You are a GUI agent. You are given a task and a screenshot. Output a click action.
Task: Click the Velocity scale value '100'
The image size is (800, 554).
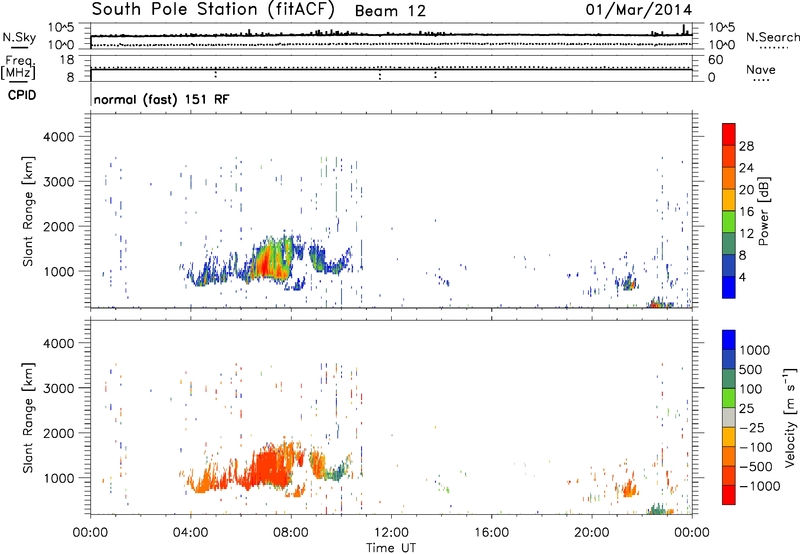(x=751, y=389)
